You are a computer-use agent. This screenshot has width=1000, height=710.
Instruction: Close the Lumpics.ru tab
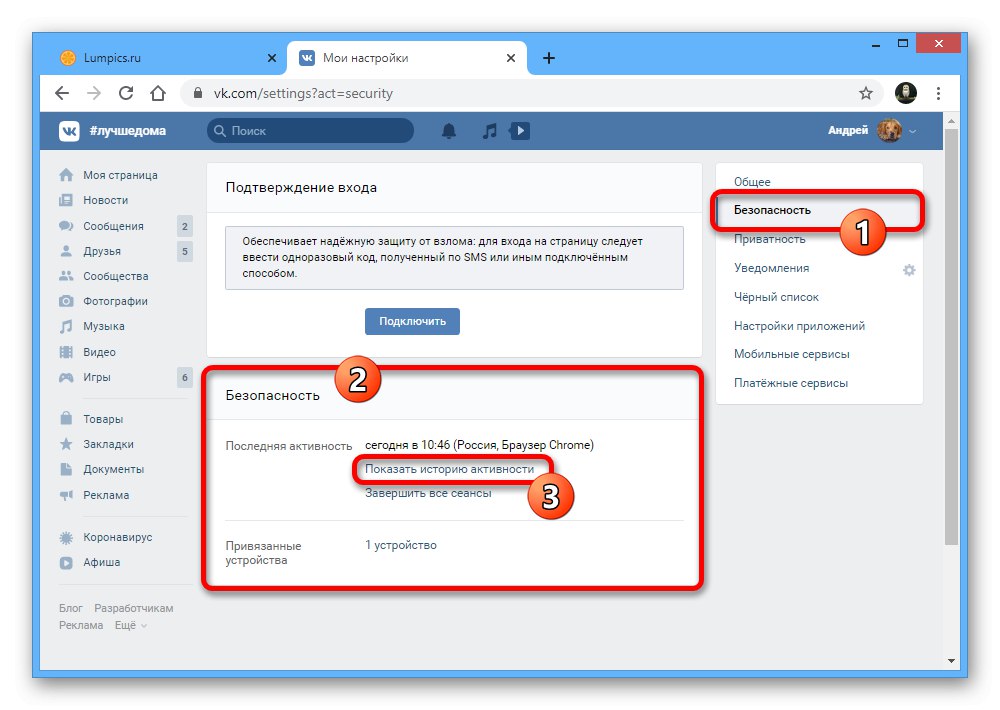coord(272,58)
